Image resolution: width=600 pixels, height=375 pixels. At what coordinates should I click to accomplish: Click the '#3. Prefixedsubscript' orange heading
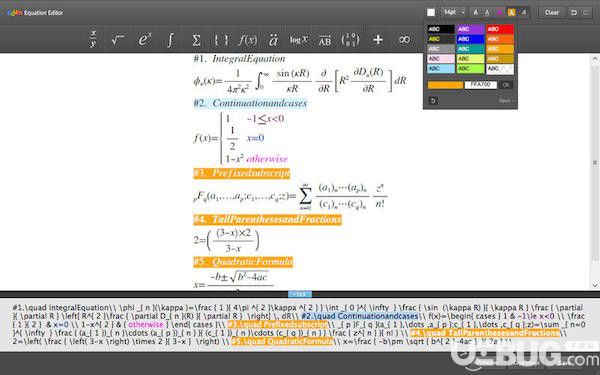click(x=241, y=173)
